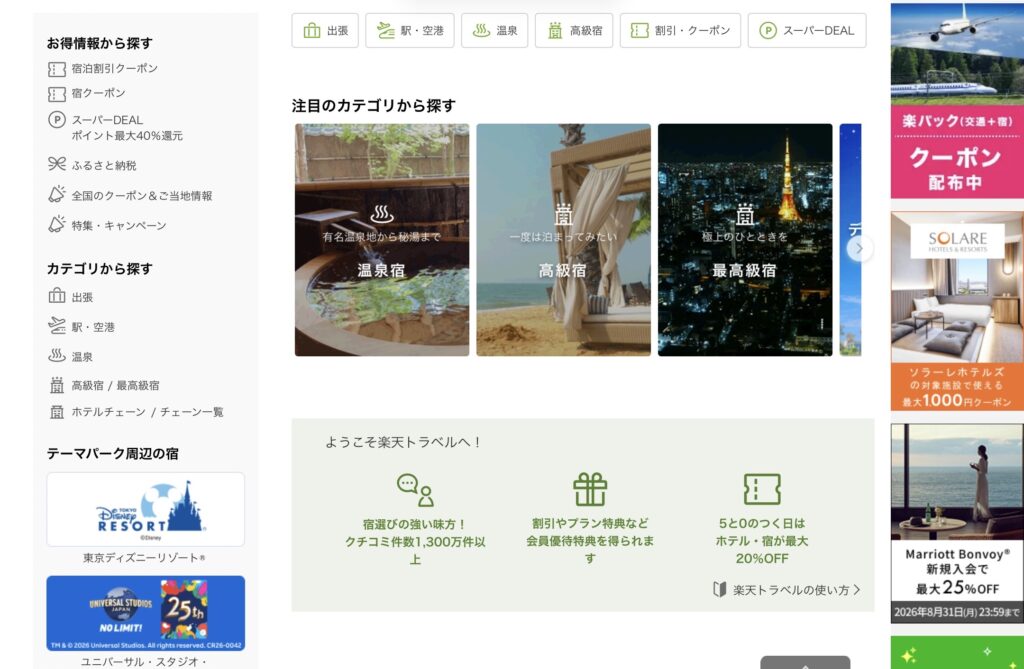Open 楽天トラベルの使い方 guide link
Image resolution: width=1024 pixels, height=669 pixels.
point(786,590)
